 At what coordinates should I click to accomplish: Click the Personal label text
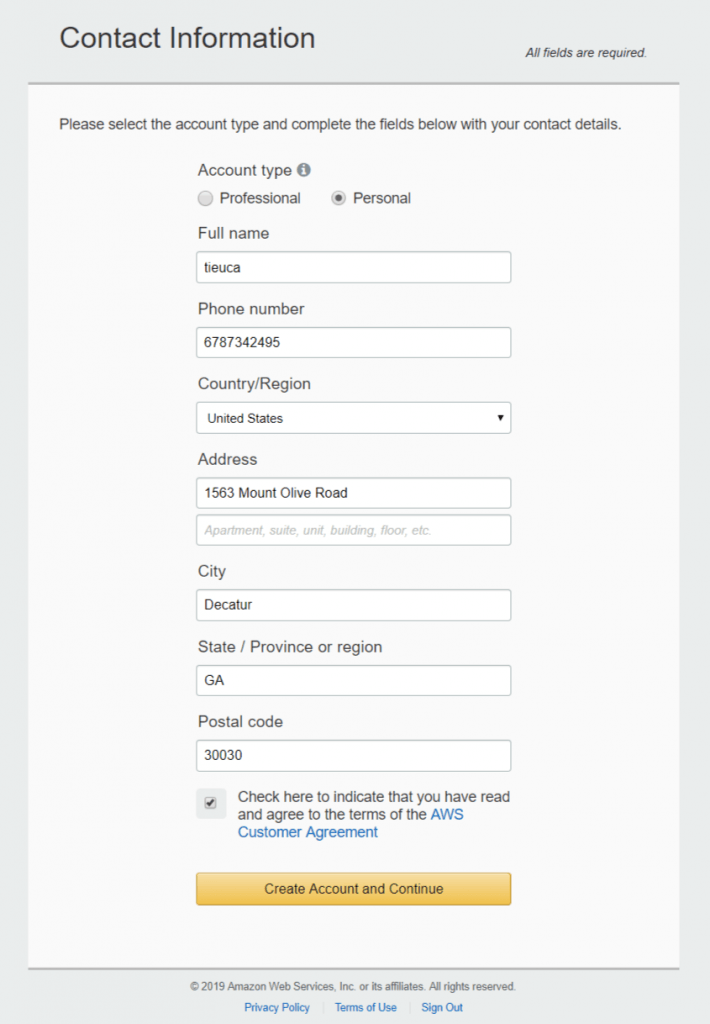coord(382,199)
